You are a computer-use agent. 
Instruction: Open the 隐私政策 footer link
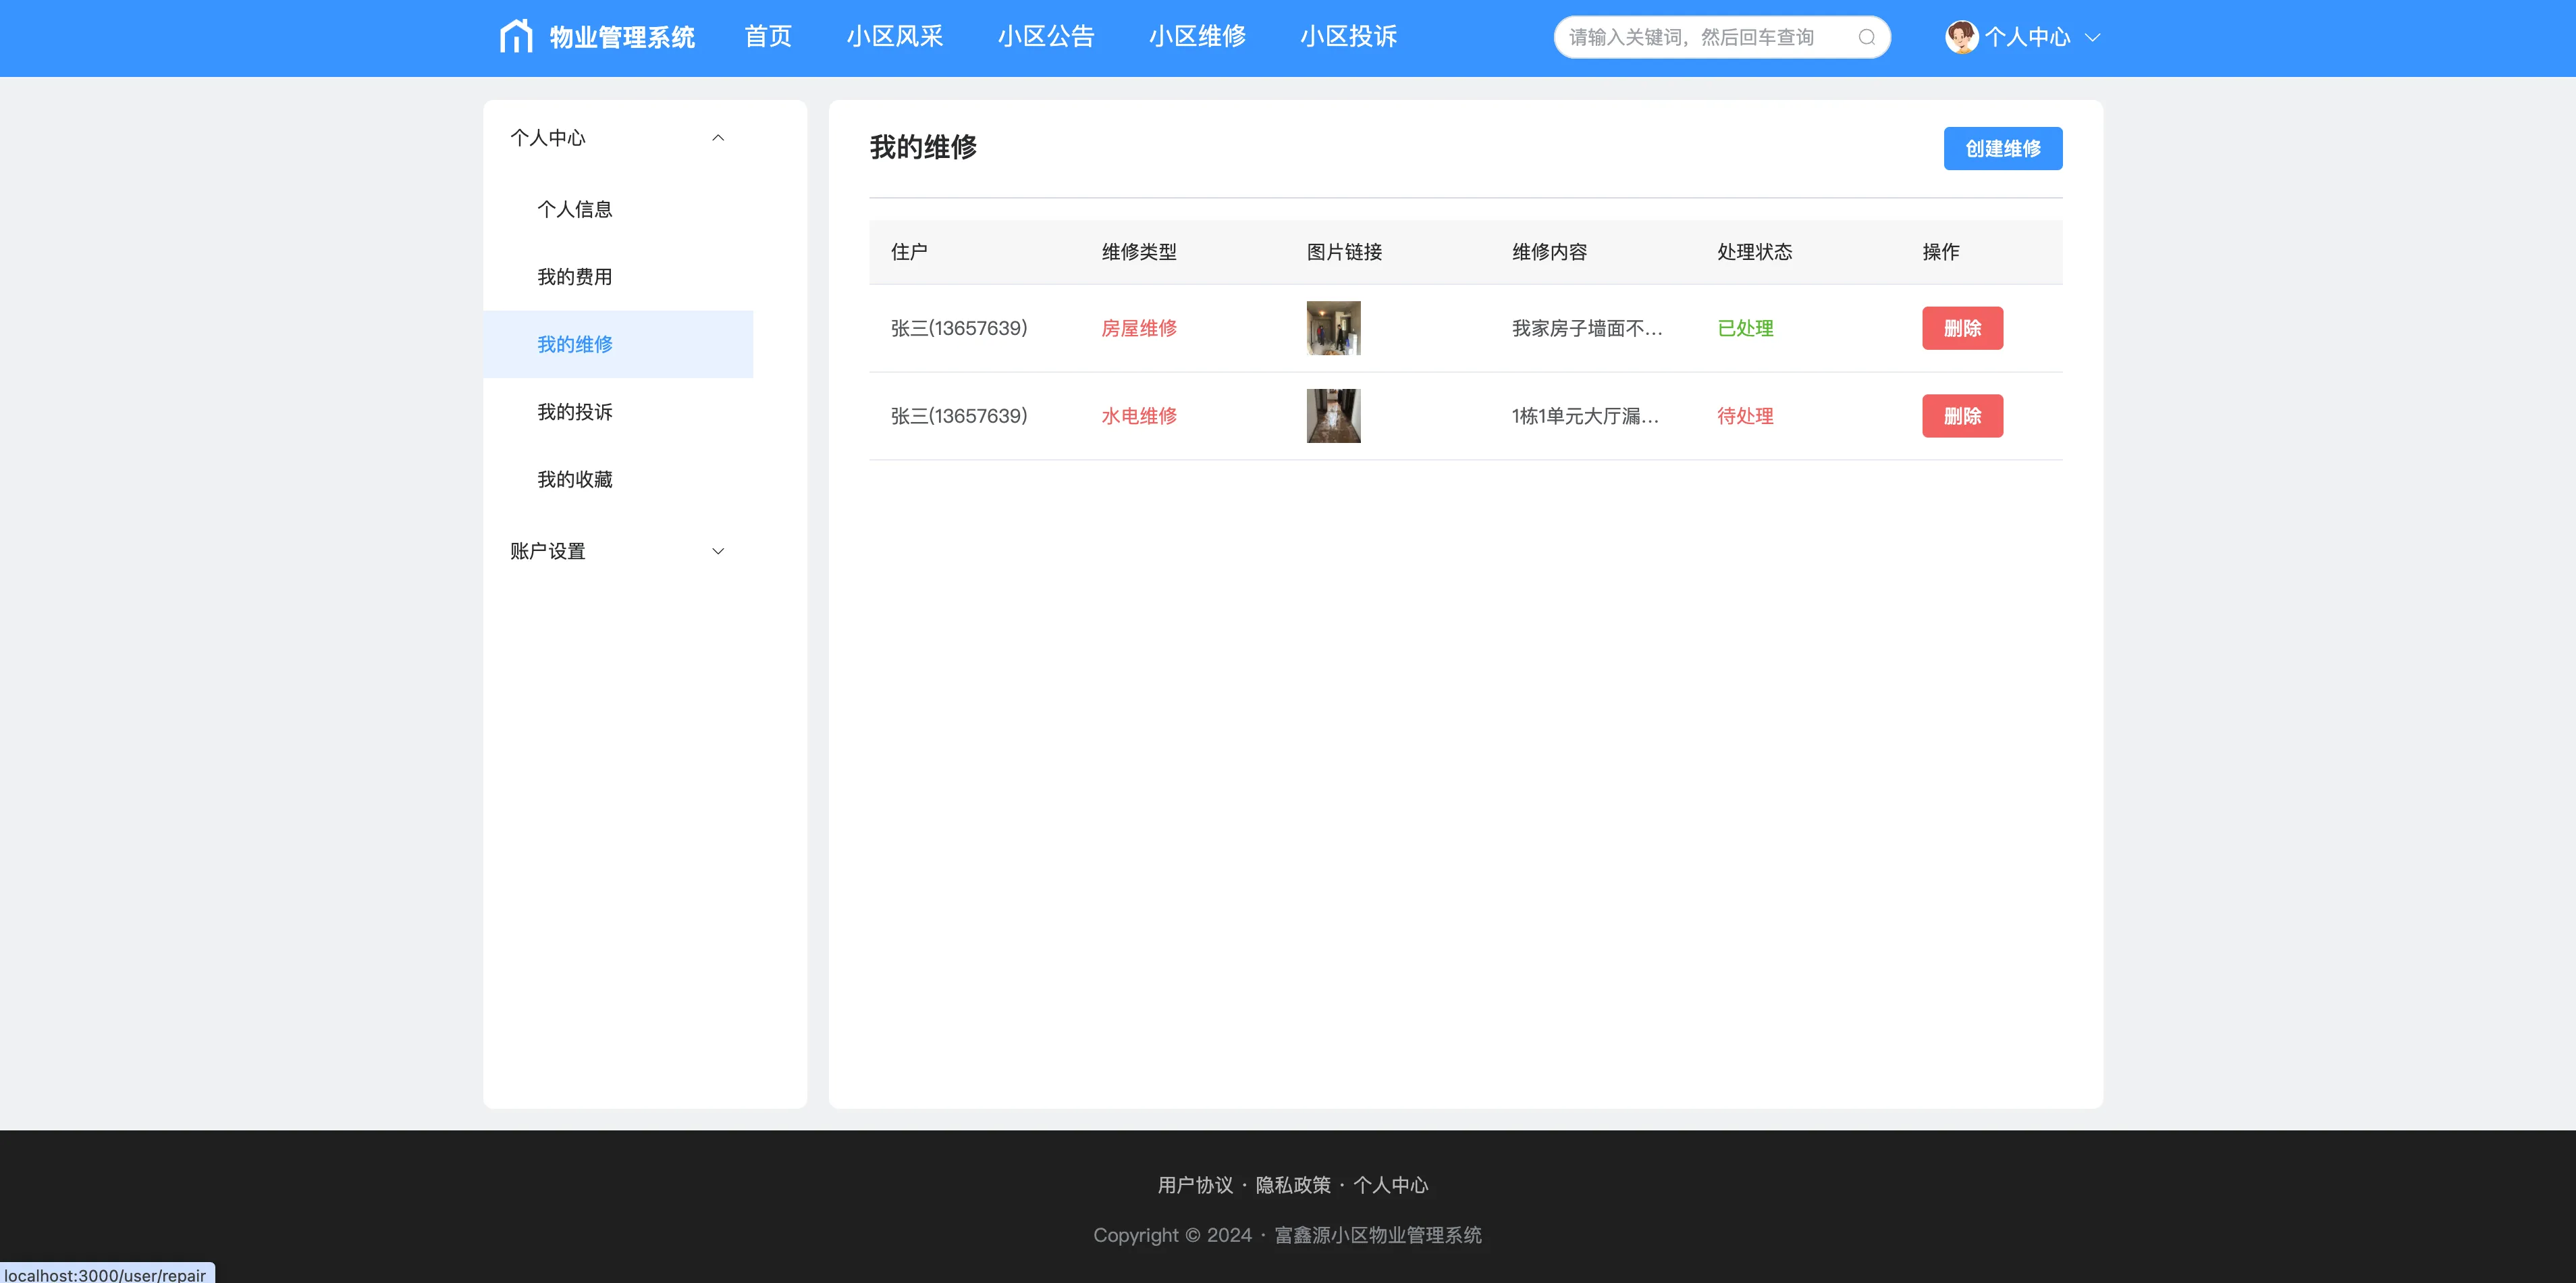pyautogui.click(x=1293, y=1185)
